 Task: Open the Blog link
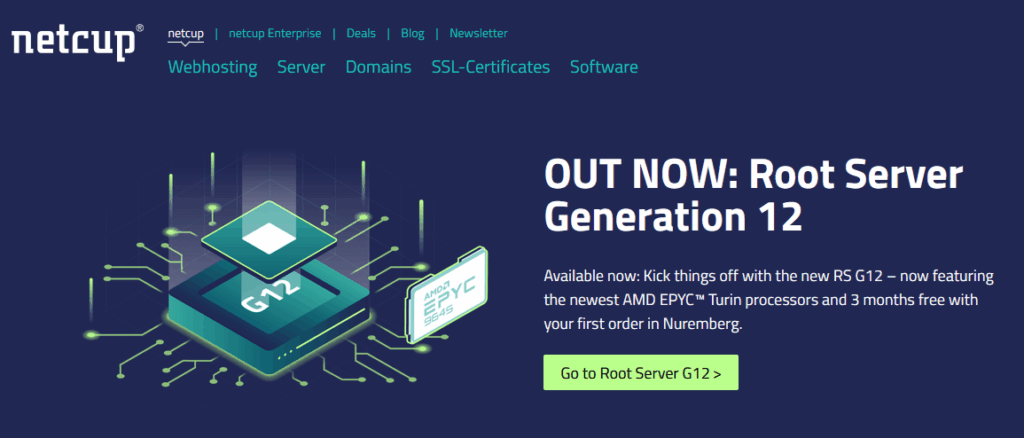[413, 33]
